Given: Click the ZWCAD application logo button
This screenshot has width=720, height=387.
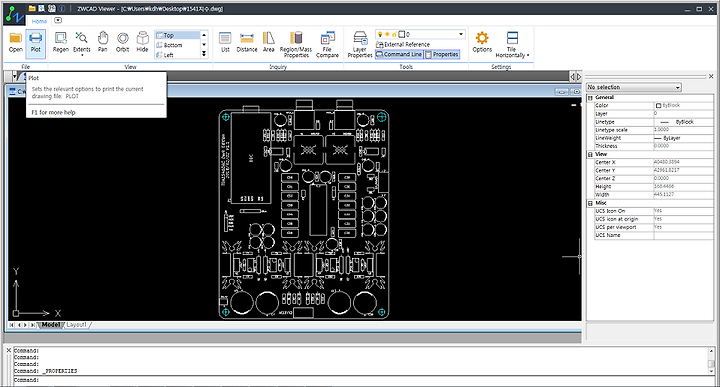Looking at the screenshot, I should click(x=15, y=14).
